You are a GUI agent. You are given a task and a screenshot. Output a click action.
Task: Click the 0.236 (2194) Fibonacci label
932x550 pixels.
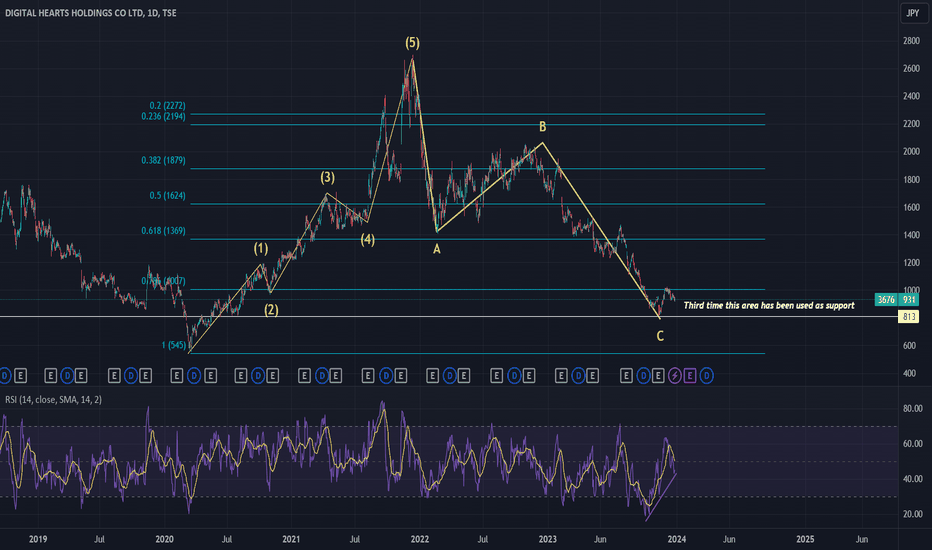pos(163,117)
